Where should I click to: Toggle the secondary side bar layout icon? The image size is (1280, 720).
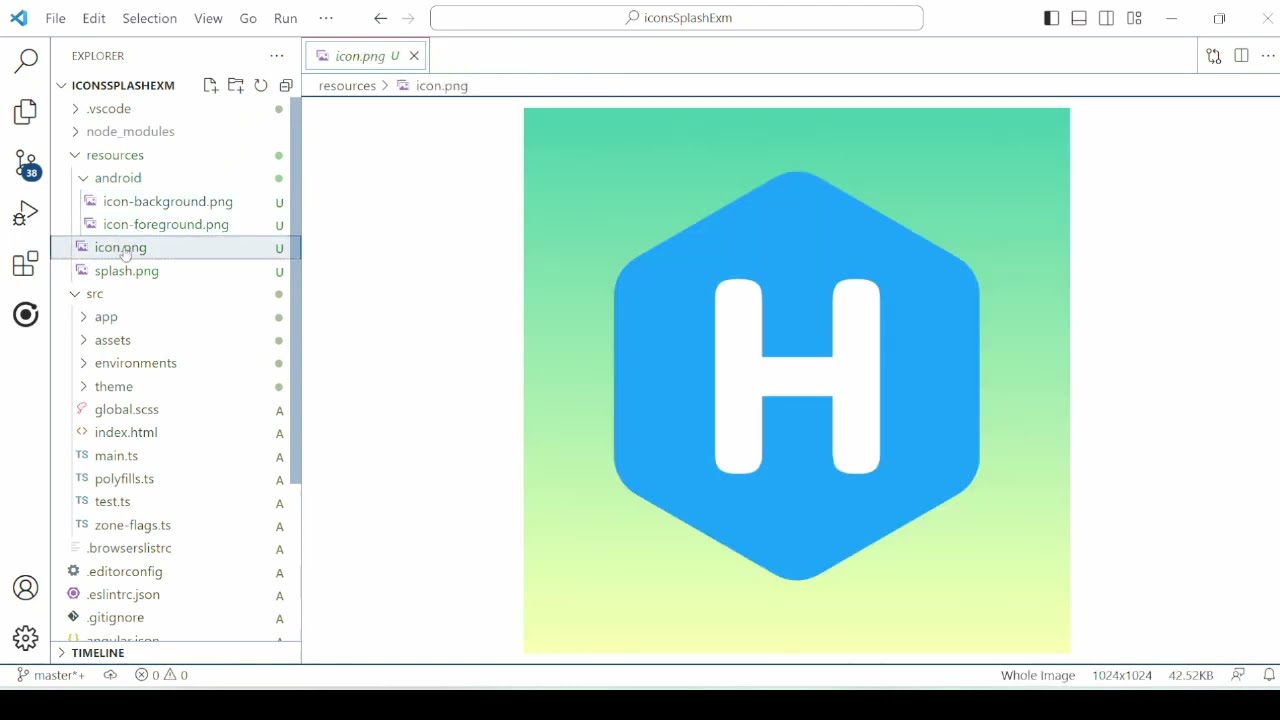pos(1106,18)
